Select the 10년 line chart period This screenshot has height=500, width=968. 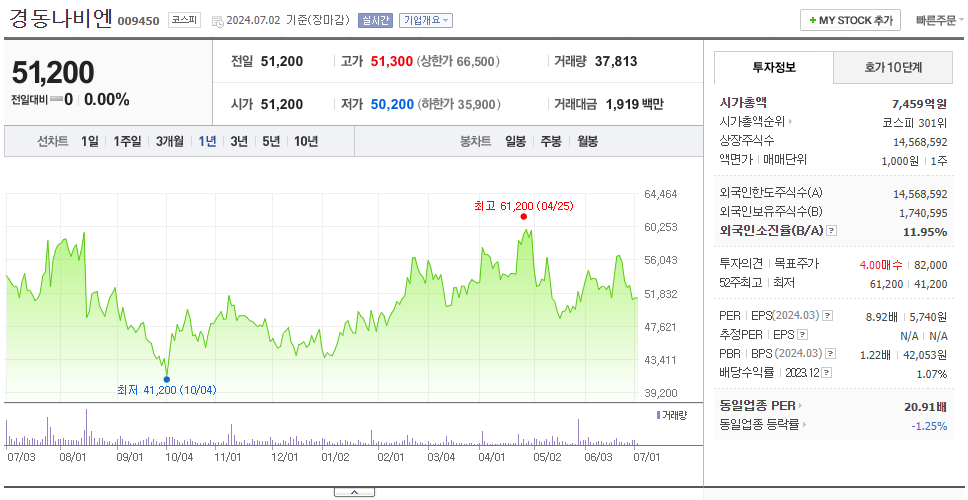coord(306,141)
